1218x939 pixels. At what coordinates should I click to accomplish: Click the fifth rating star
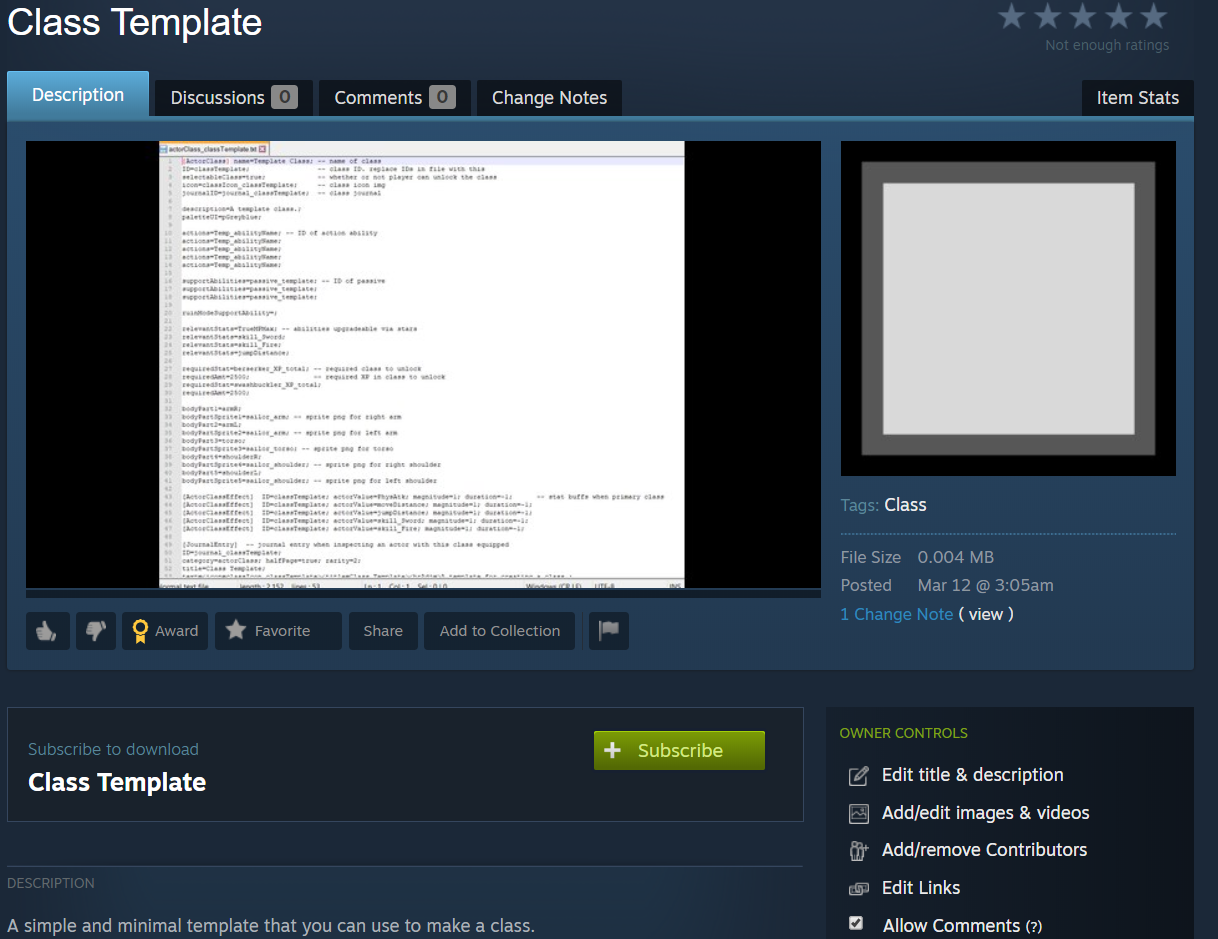[1154, 16]
